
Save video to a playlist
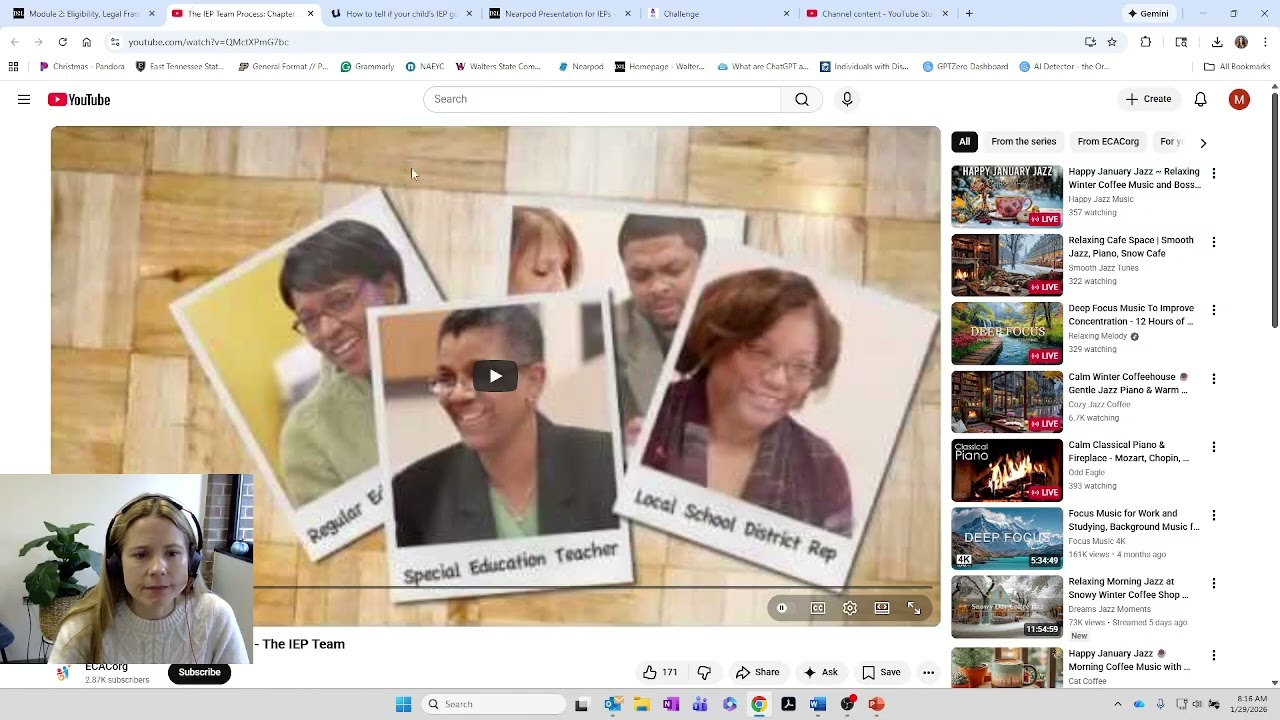tap(881, 672)
